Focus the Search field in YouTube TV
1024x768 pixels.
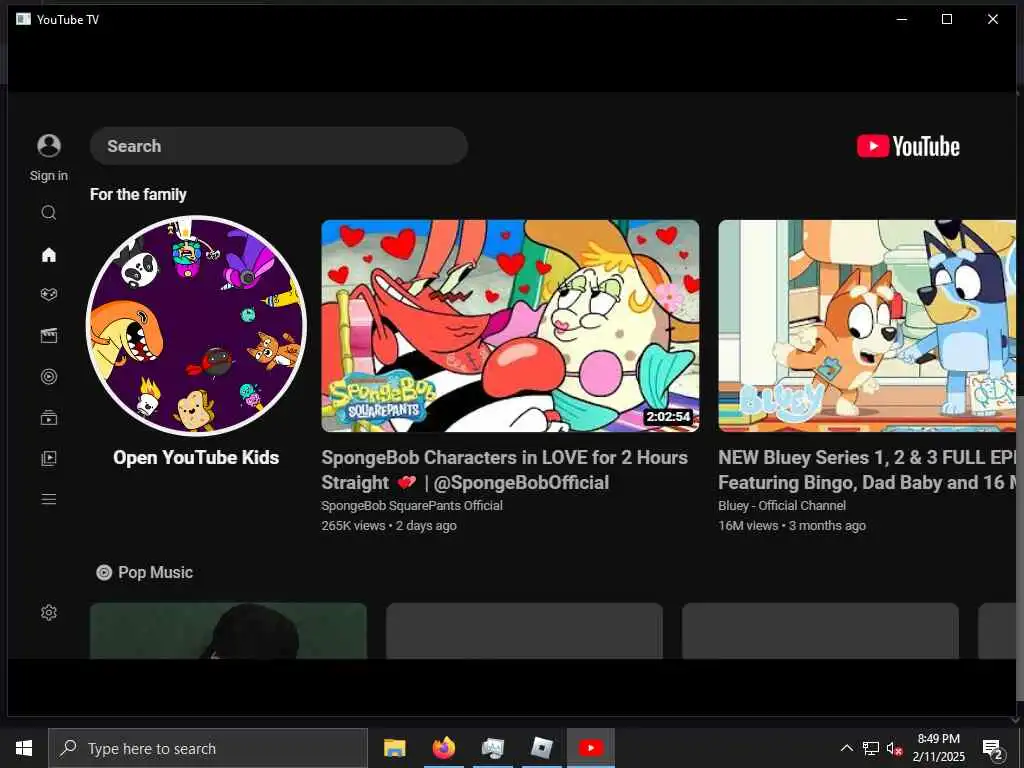(279, 146)
